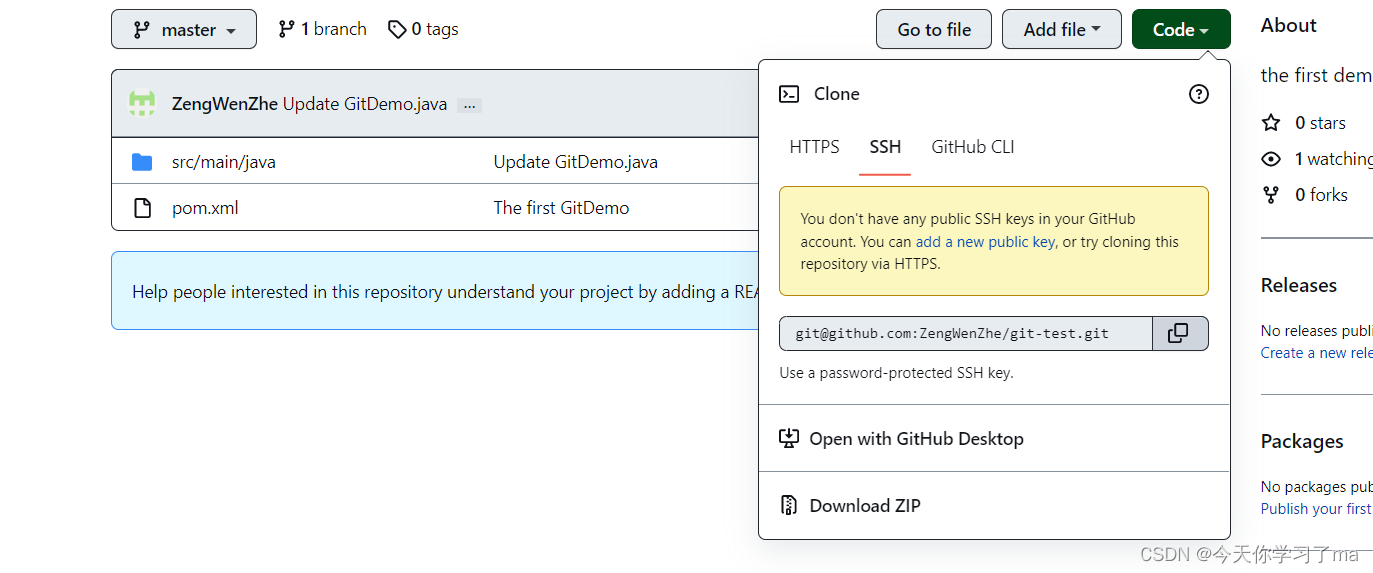The image size is (1373, 573).
Task: Click the GitHub Desktop download icon
Action: (x=789, y=438)
